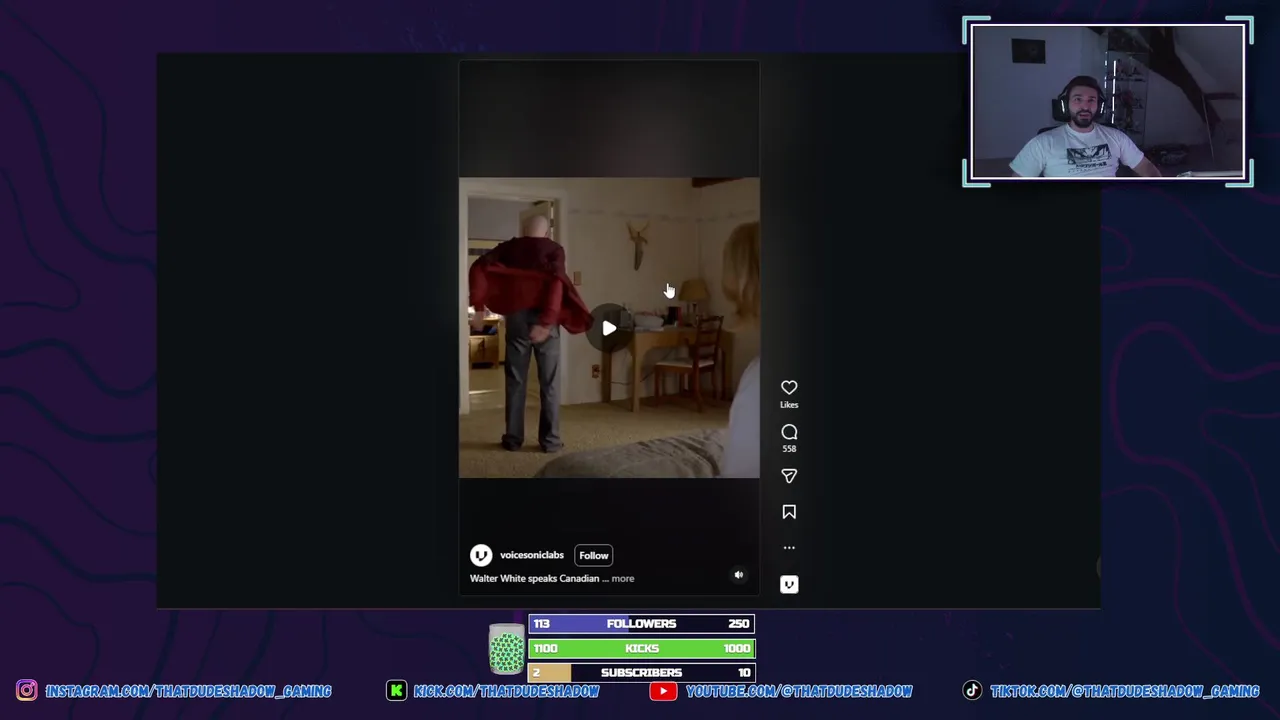
Task: Click the youtube.com/@thatdudeshadow text
Action: [x=799, y=691]
